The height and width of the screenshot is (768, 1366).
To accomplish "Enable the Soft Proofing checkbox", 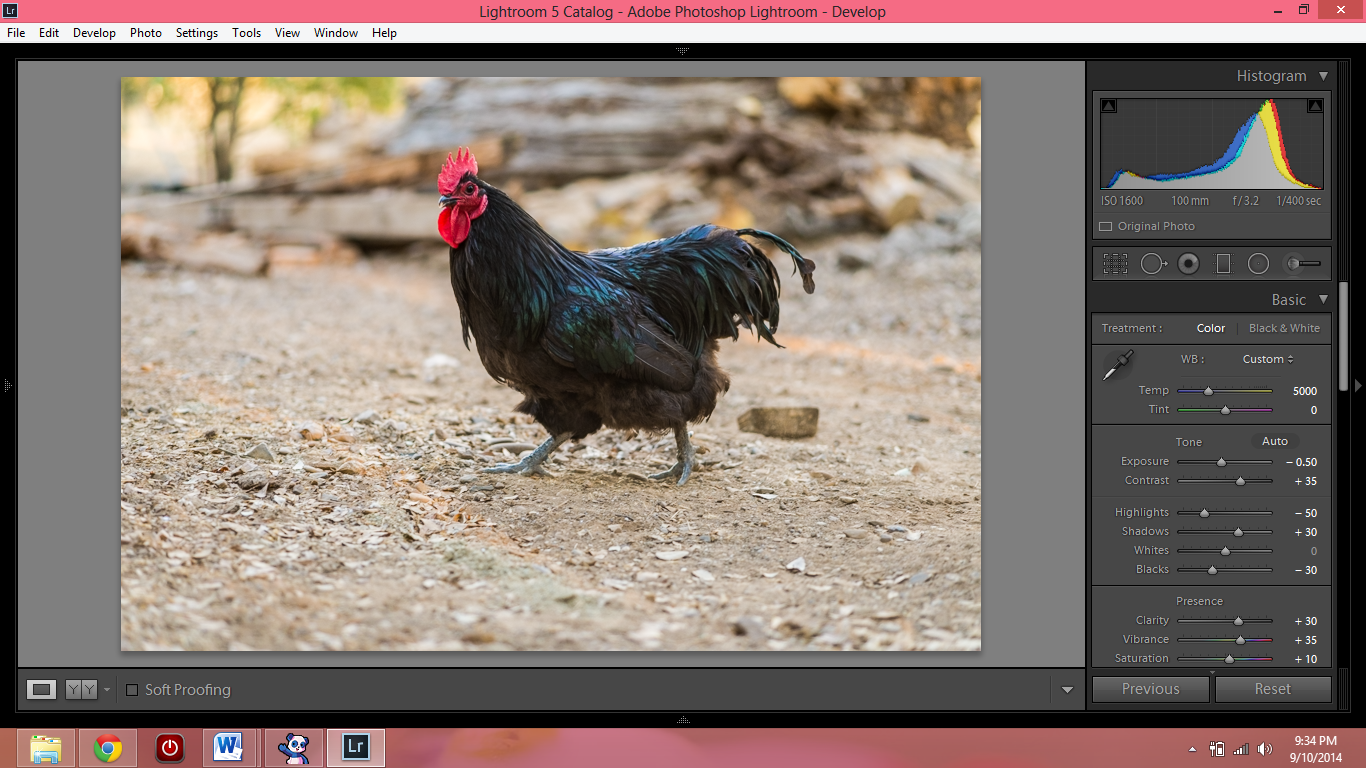I will click(132, 690).
